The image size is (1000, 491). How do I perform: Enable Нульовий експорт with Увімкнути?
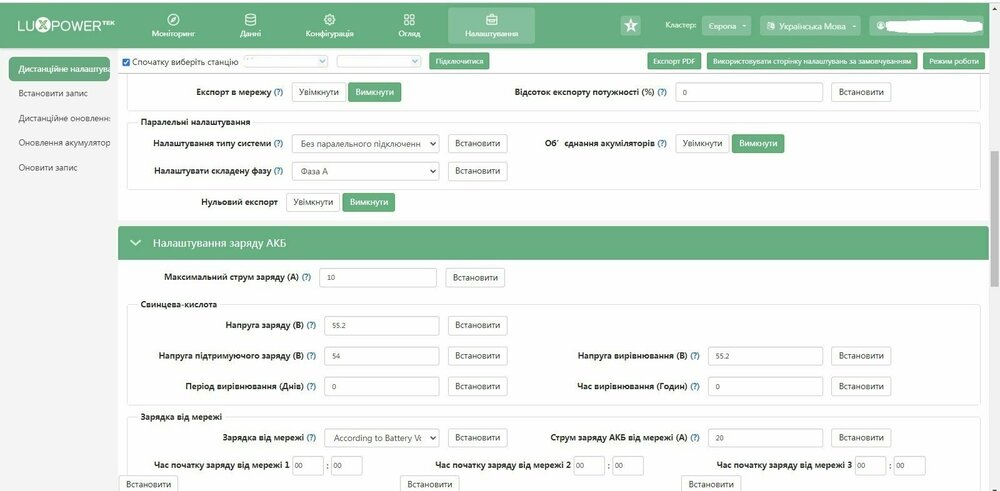point(313,202)
